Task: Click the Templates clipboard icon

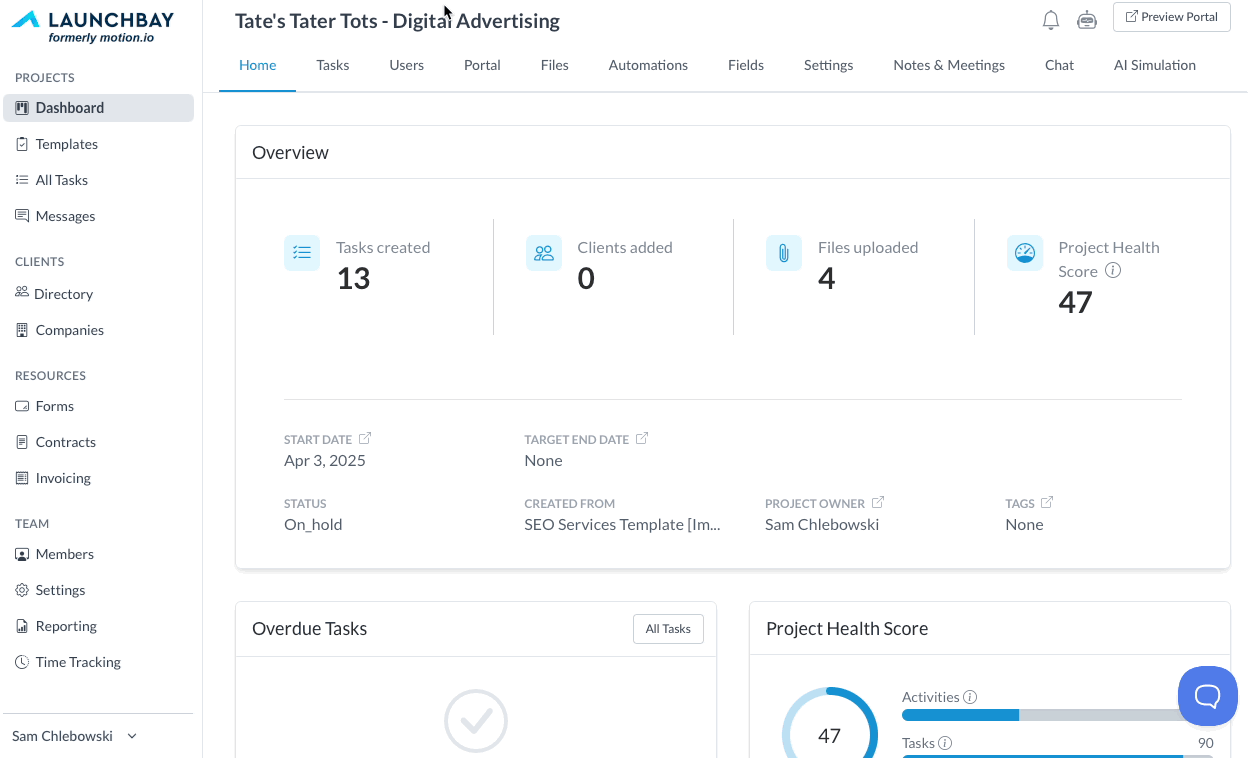Action: [x=22, y=144]
